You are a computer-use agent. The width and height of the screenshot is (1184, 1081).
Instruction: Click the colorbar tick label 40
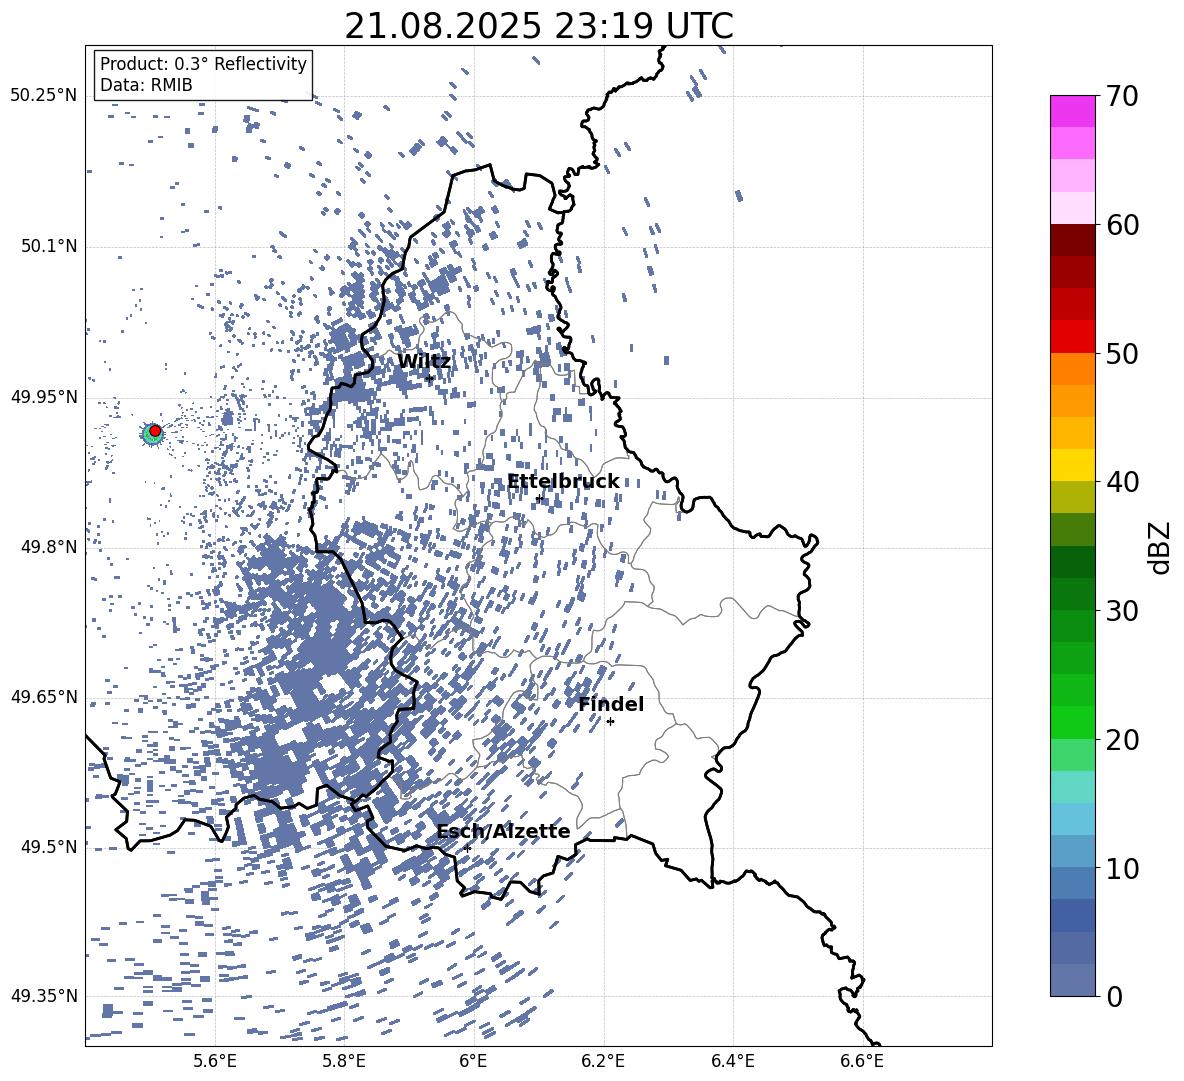[1122, 482]
